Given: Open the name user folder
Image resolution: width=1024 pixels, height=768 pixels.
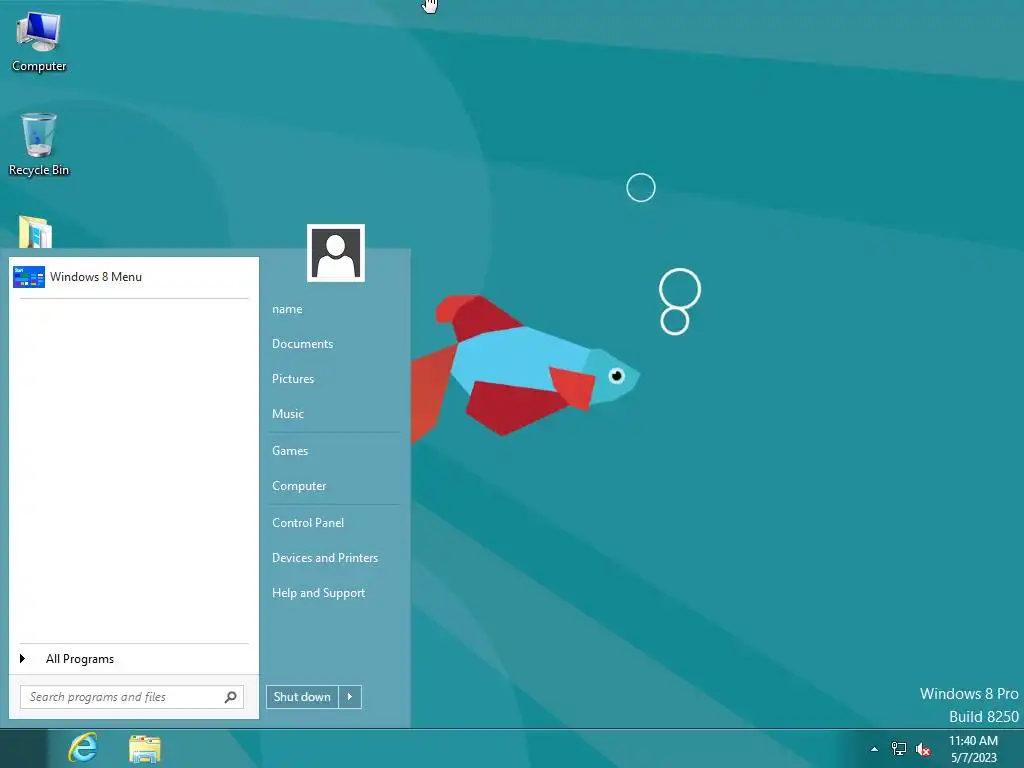Looking at the screenshot, I should pyautogui.click(x=287, y=309).
